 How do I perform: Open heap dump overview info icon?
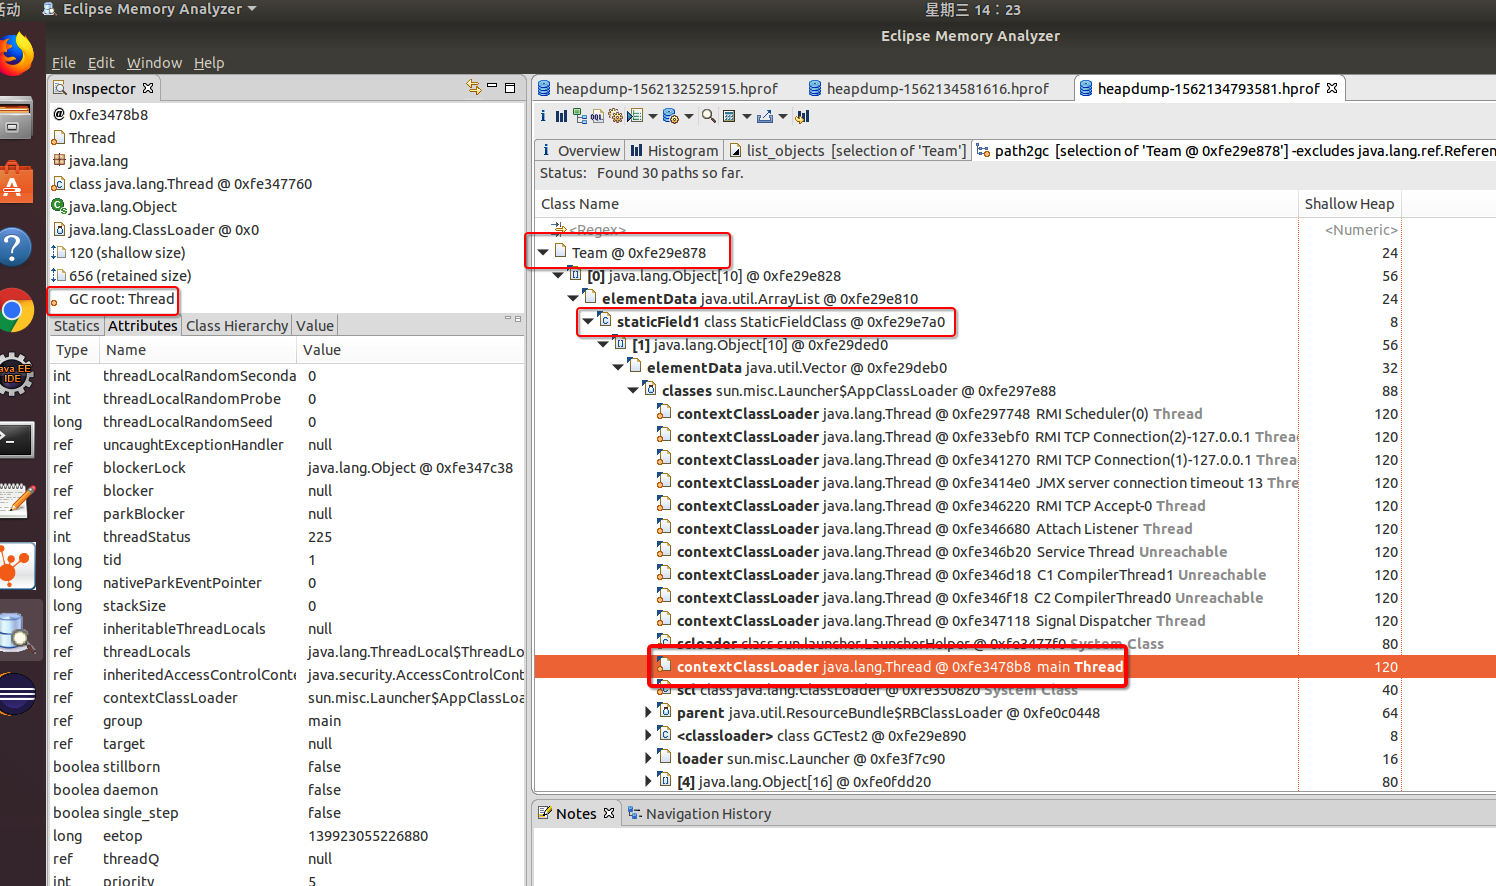click(x=543, y=116)
